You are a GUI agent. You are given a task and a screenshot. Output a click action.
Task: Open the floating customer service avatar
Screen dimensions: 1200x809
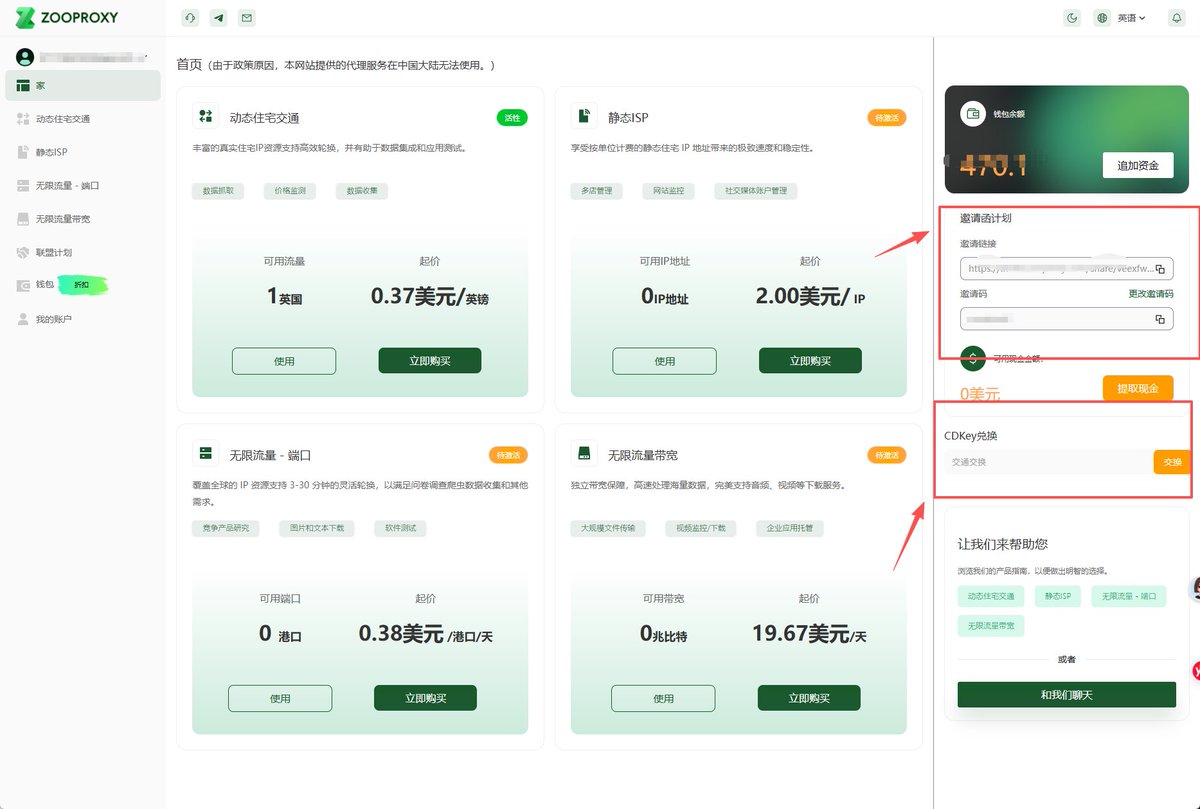click(x=1194, y=589)
